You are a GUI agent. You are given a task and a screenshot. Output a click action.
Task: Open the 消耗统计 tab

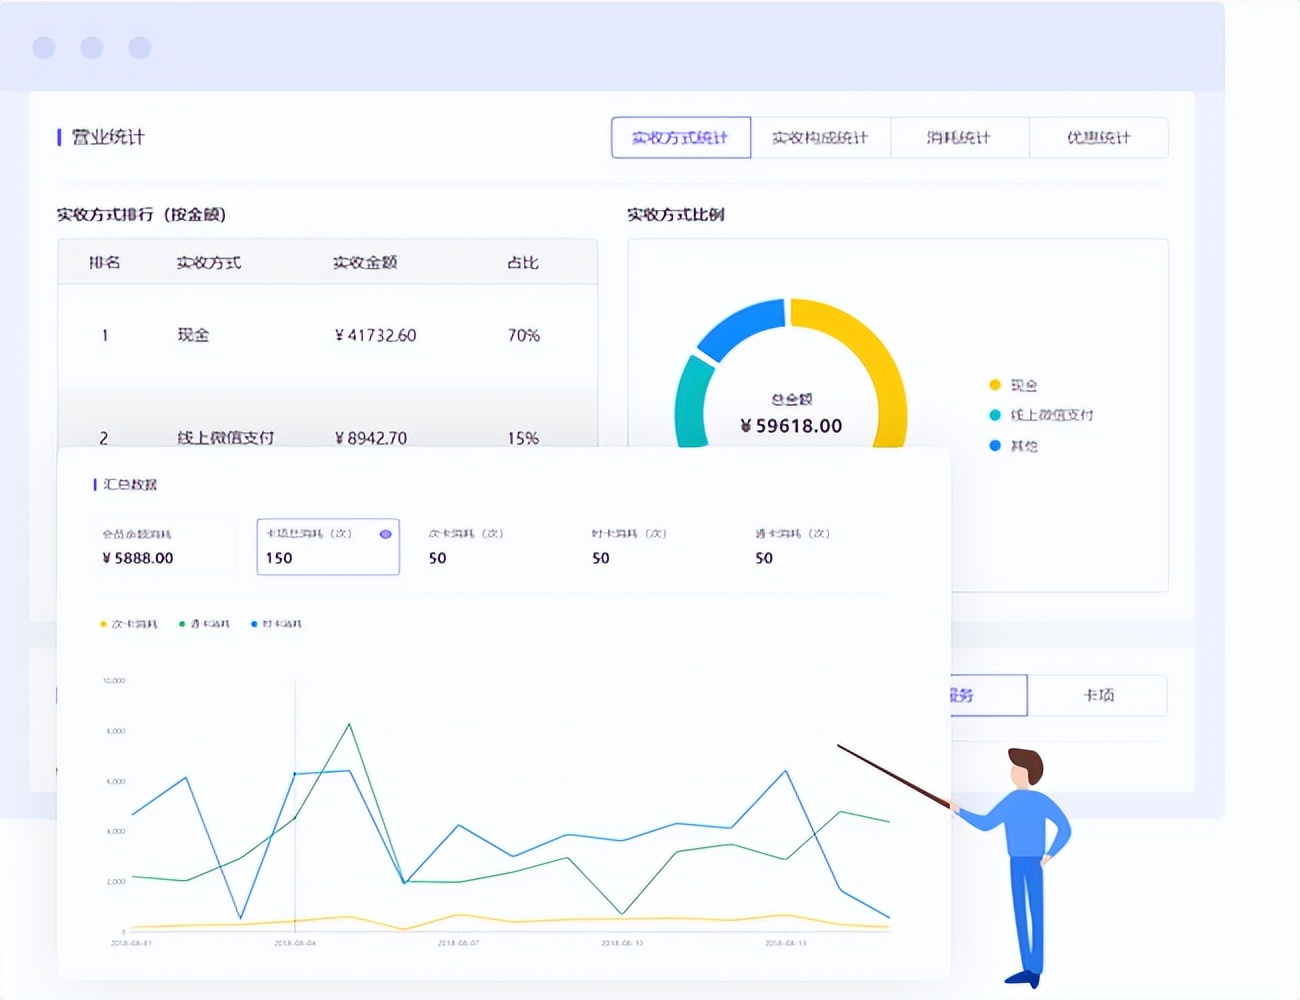tap(959, 138)
